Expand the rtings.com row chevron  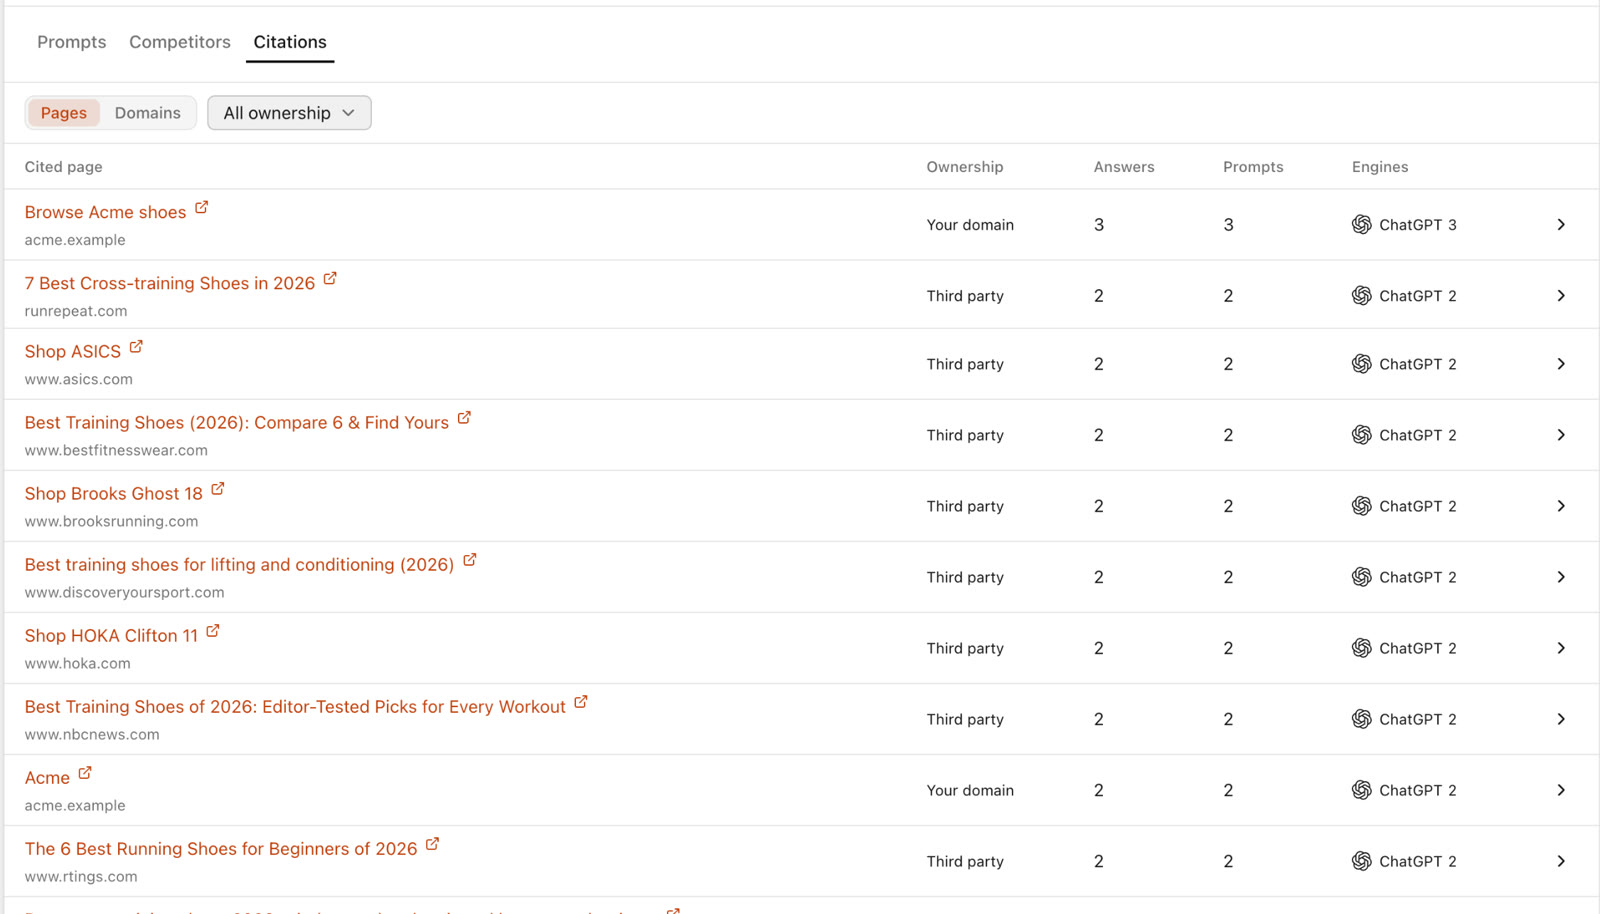(1561, 860)
